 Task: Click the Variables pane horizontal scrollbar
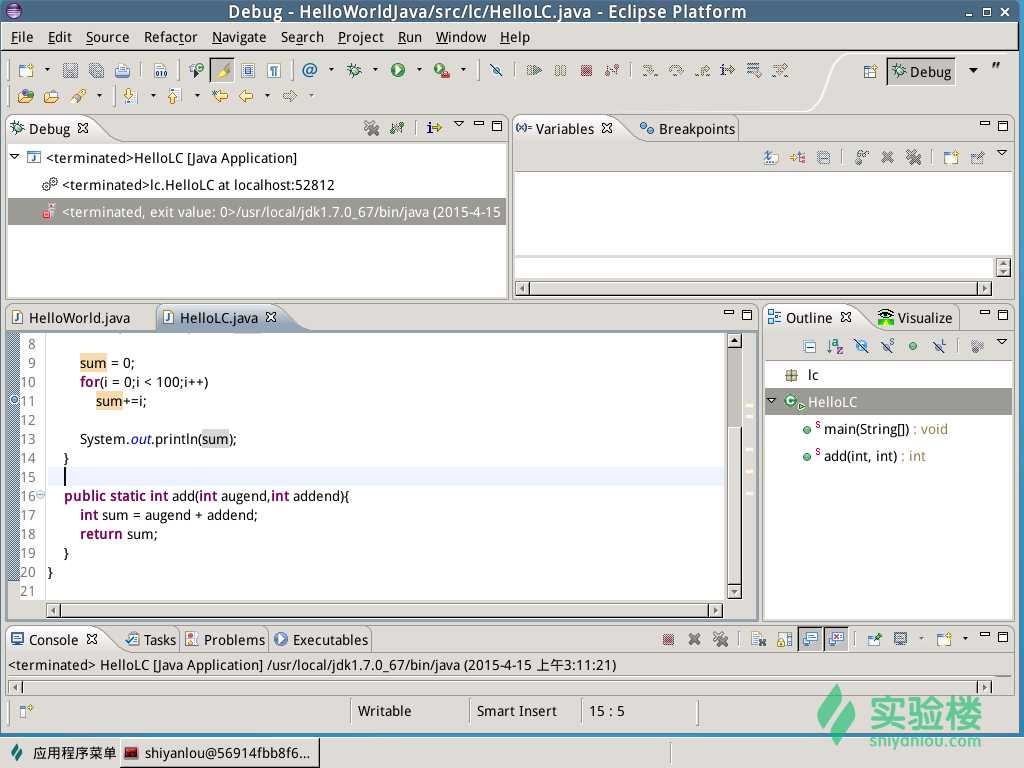click(753, 288)
